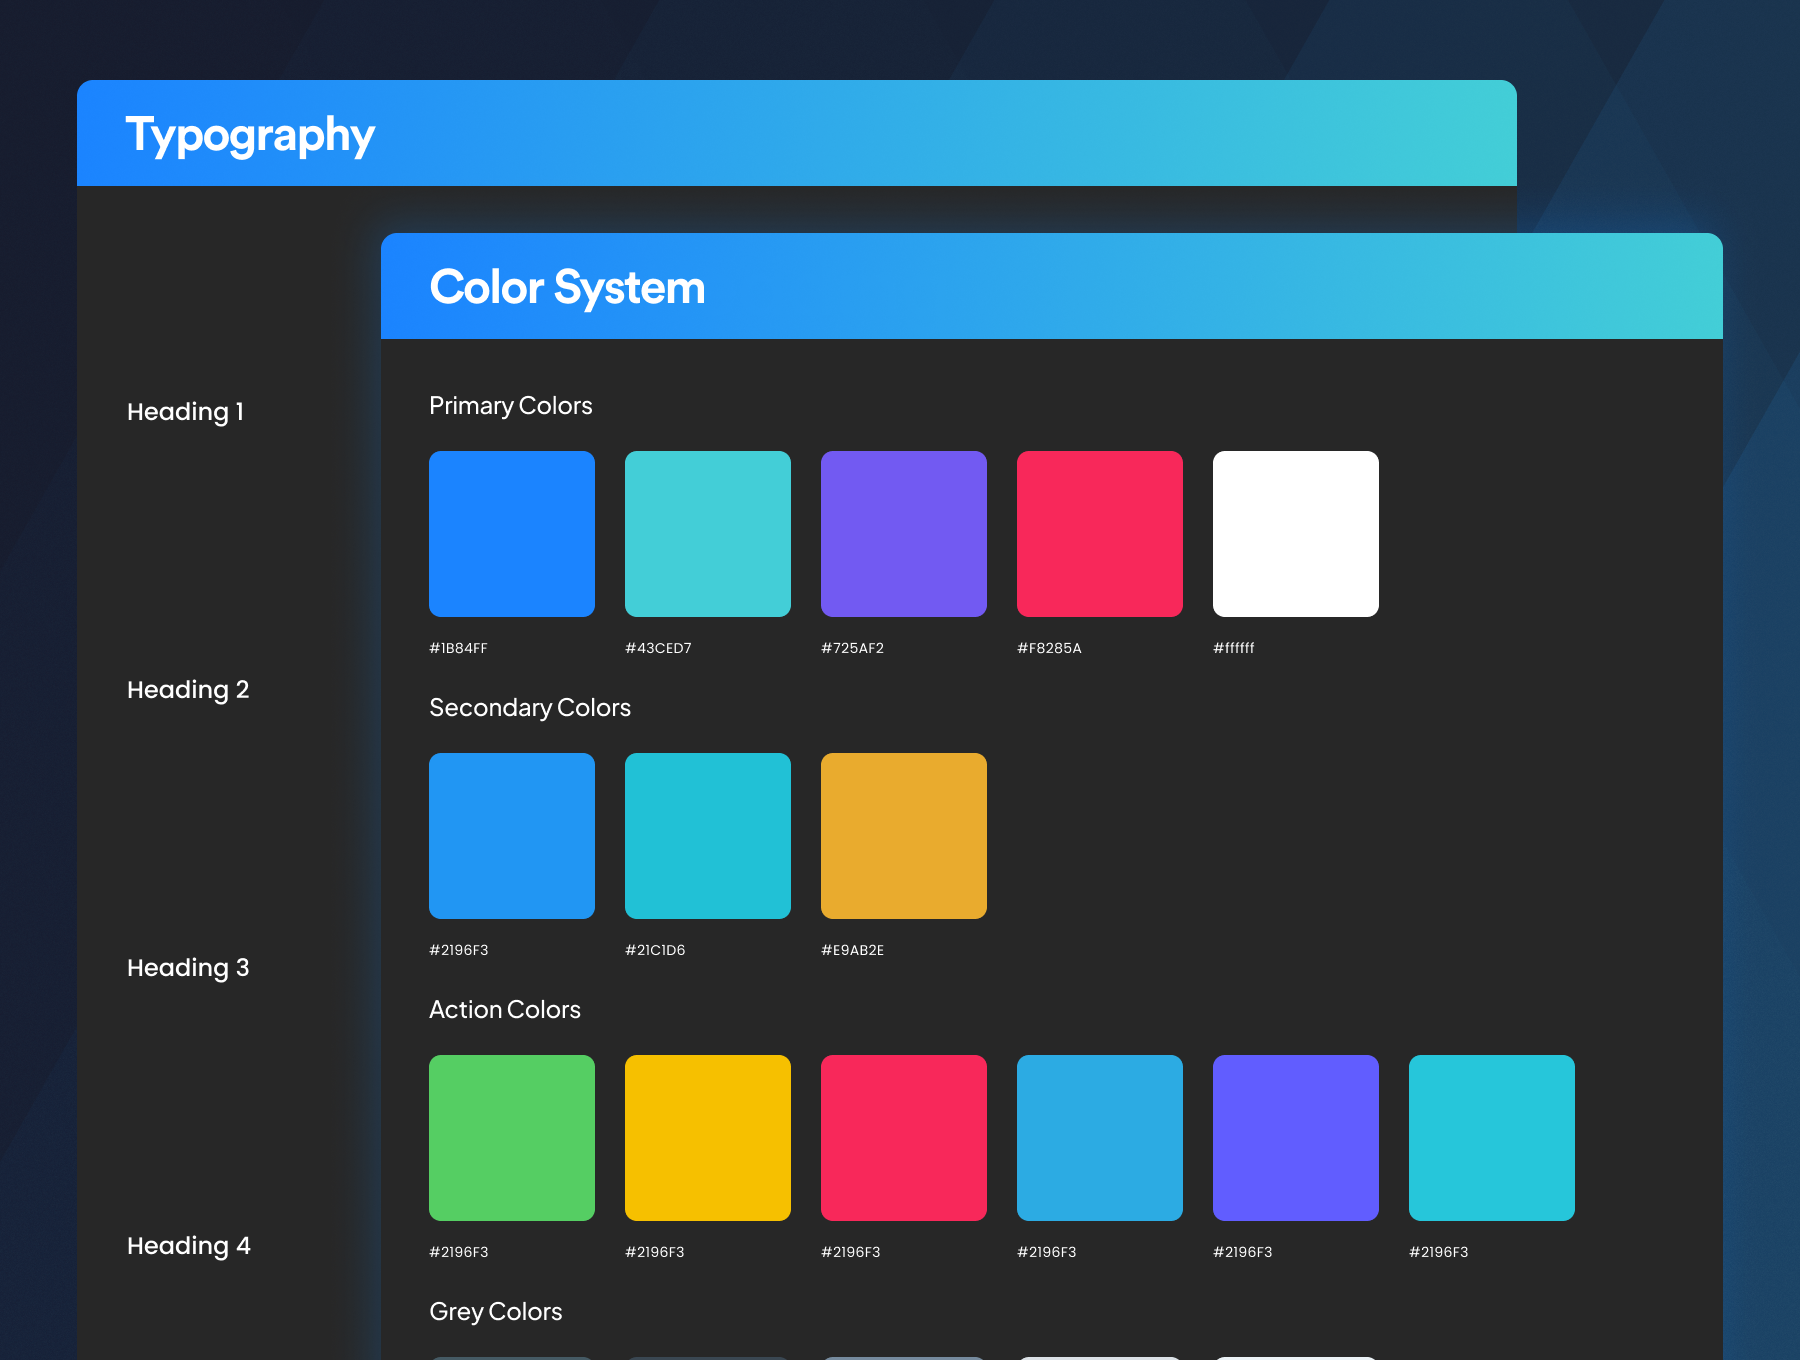Pick the cyan #21C1D6 secondary color swatch

pos(708,836)
